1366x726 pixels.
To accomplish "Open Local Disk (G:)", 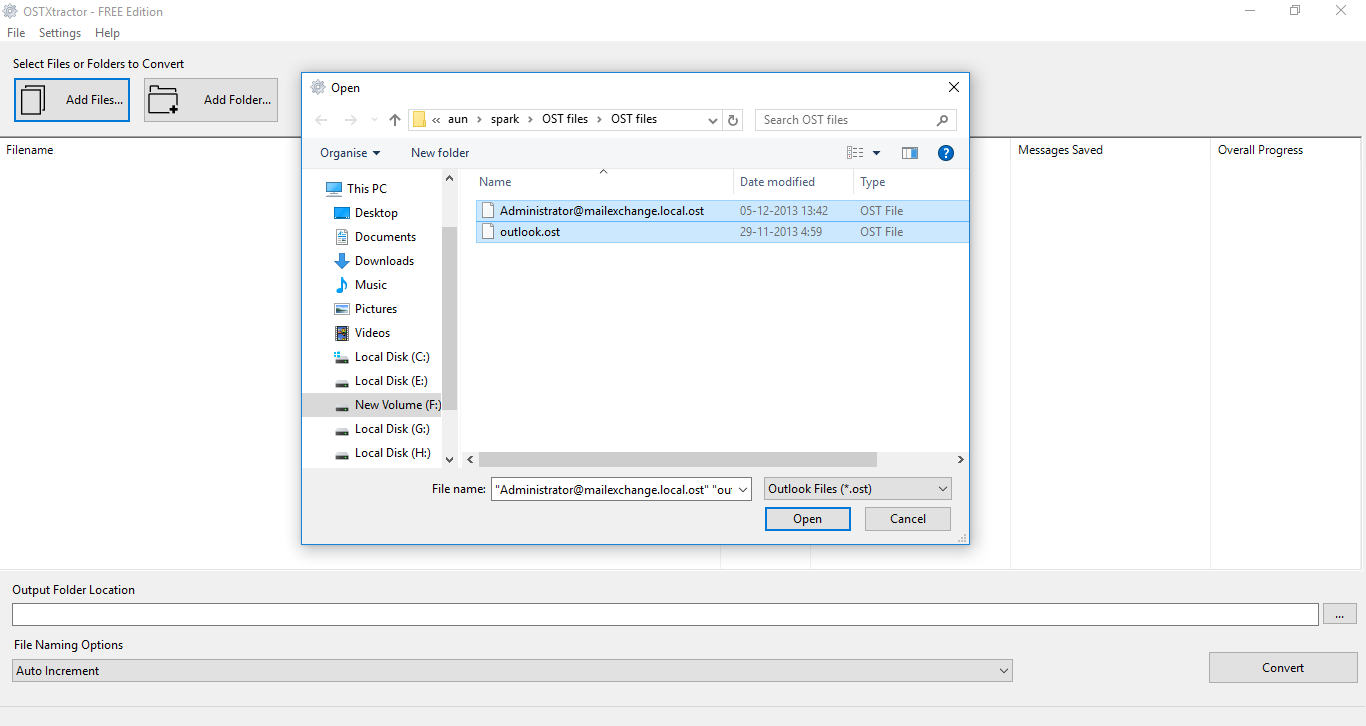I will tap(392, 429).
